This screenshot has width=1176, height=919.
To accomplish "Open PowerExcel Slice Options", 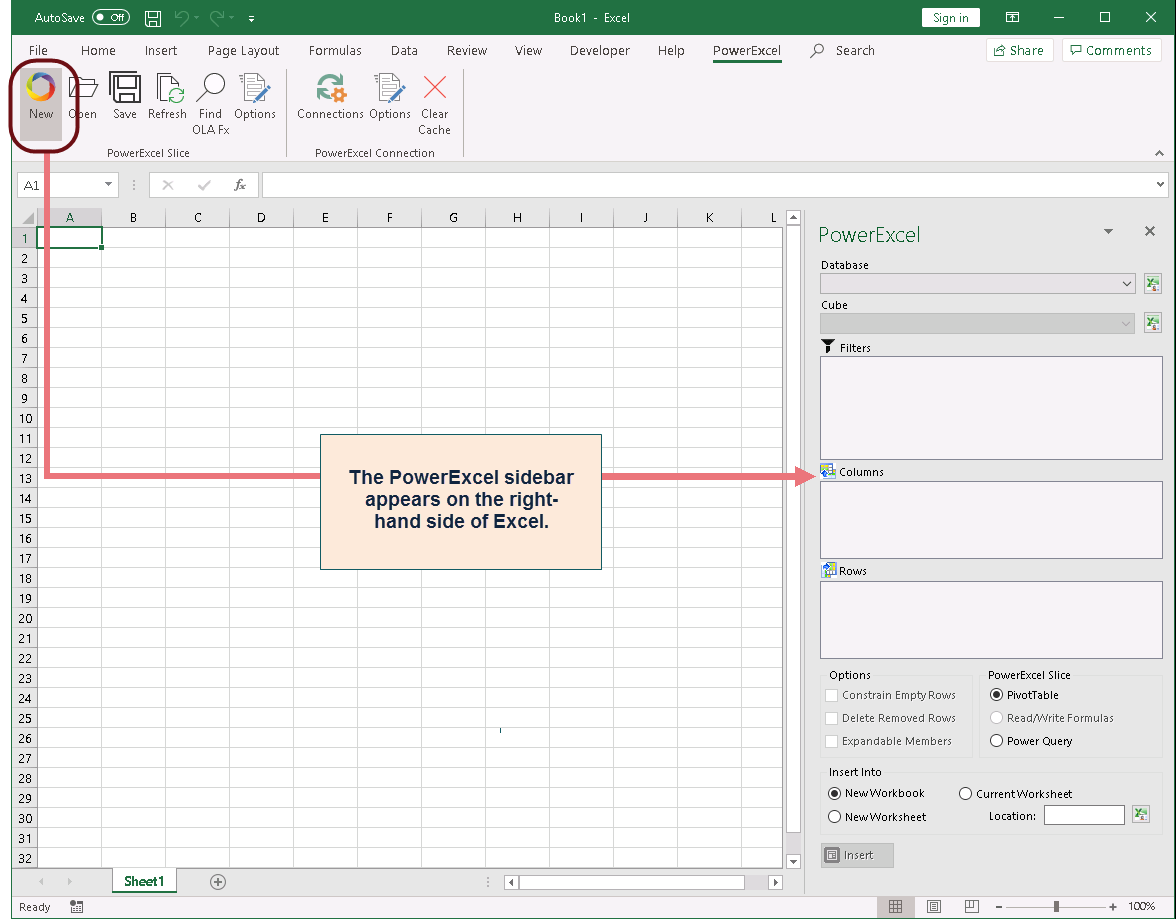I will [x=255, y=88].
